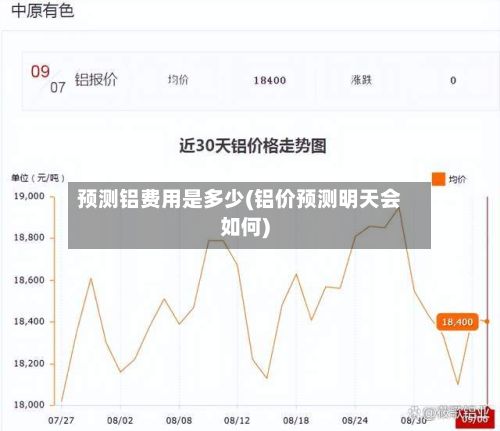Image resolution: width=500 pixels, height=431 pixels.
Task: Click the 07/27 x-axis date
Action: pyautogui.click(x=61, y=420)
